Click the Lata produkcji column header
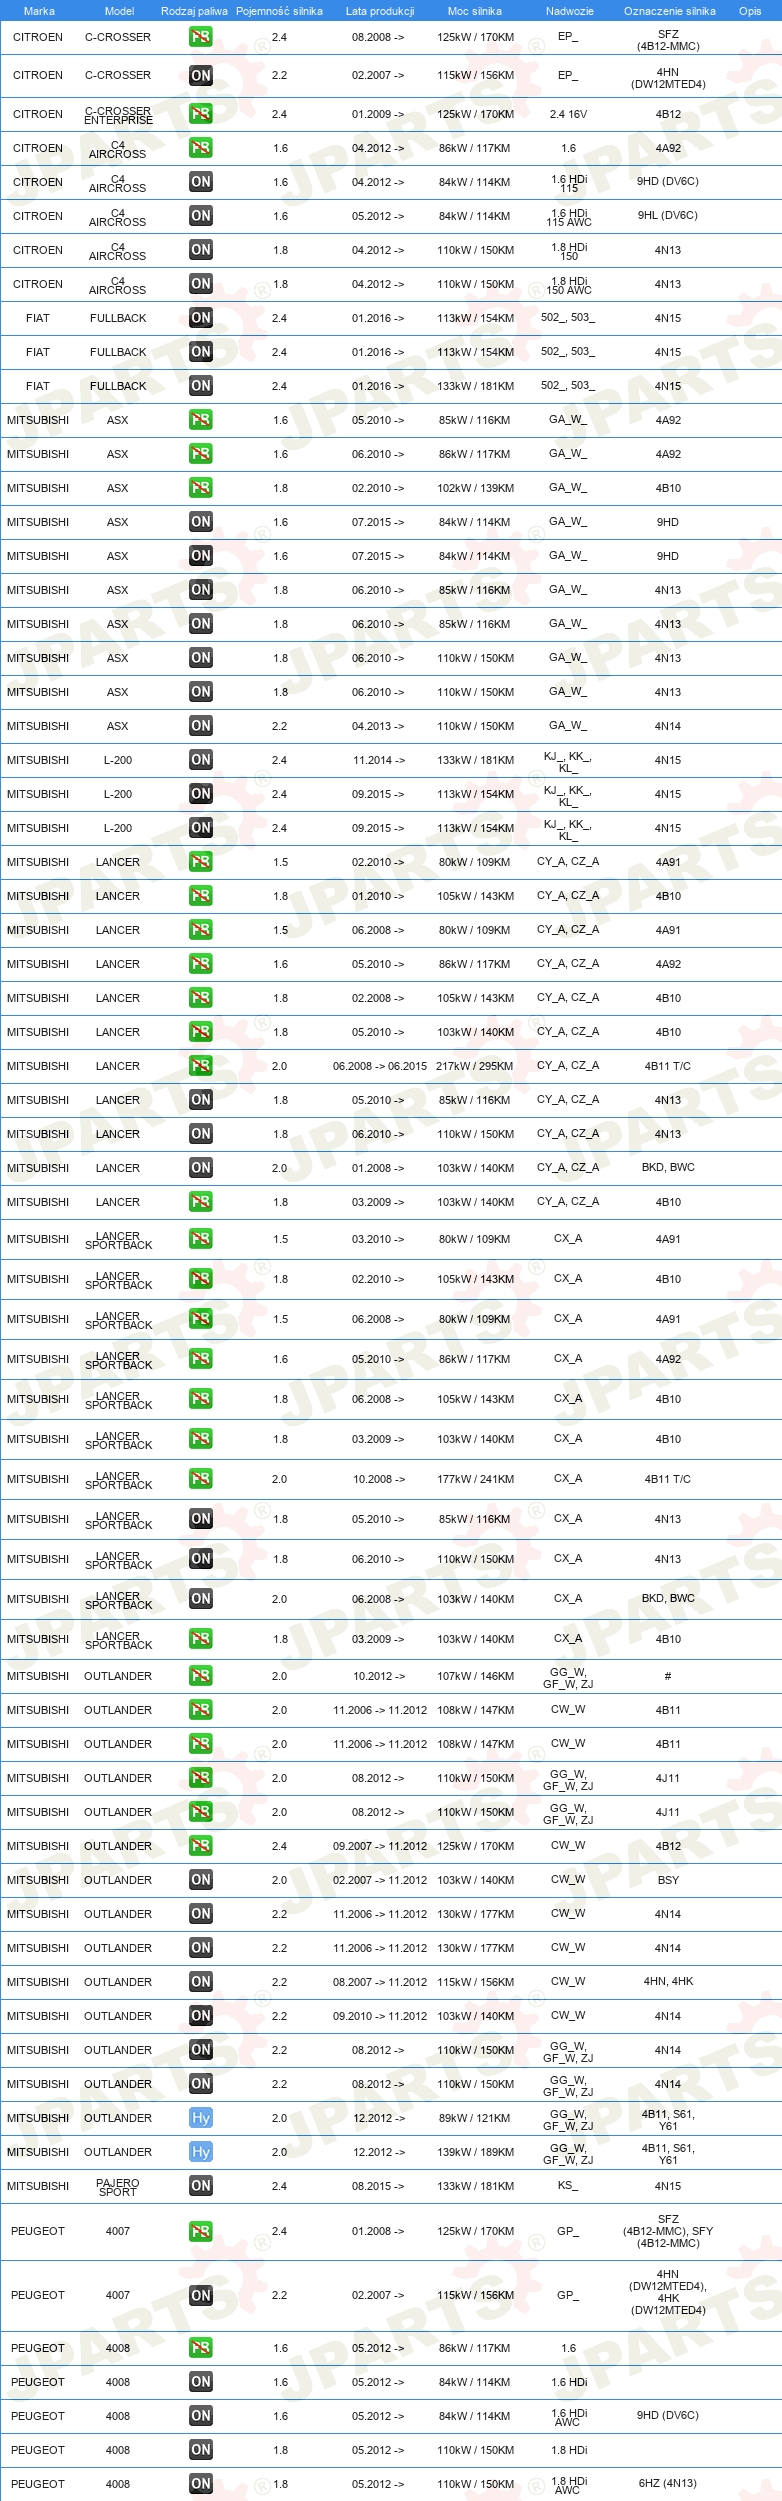Image resolution: width=782 pixels, height=2501 pixels. coord(380,11)
